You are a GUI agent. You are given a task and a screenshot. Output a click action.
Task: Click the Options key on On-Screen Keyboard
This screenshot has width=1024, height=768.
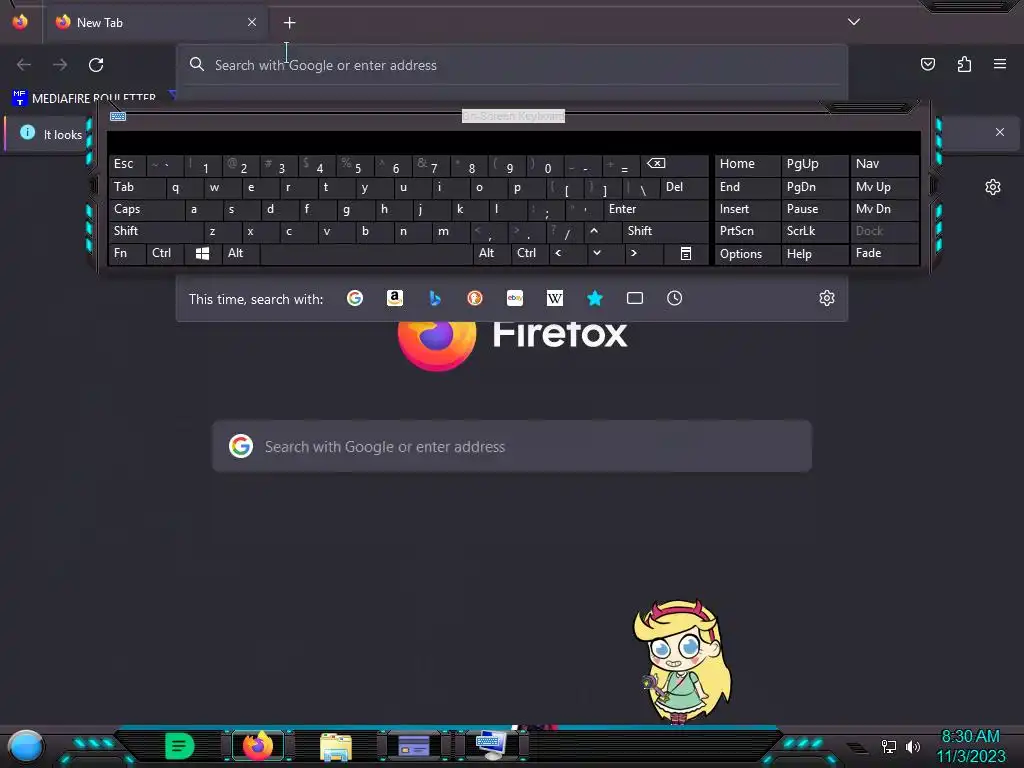[748, 254]
